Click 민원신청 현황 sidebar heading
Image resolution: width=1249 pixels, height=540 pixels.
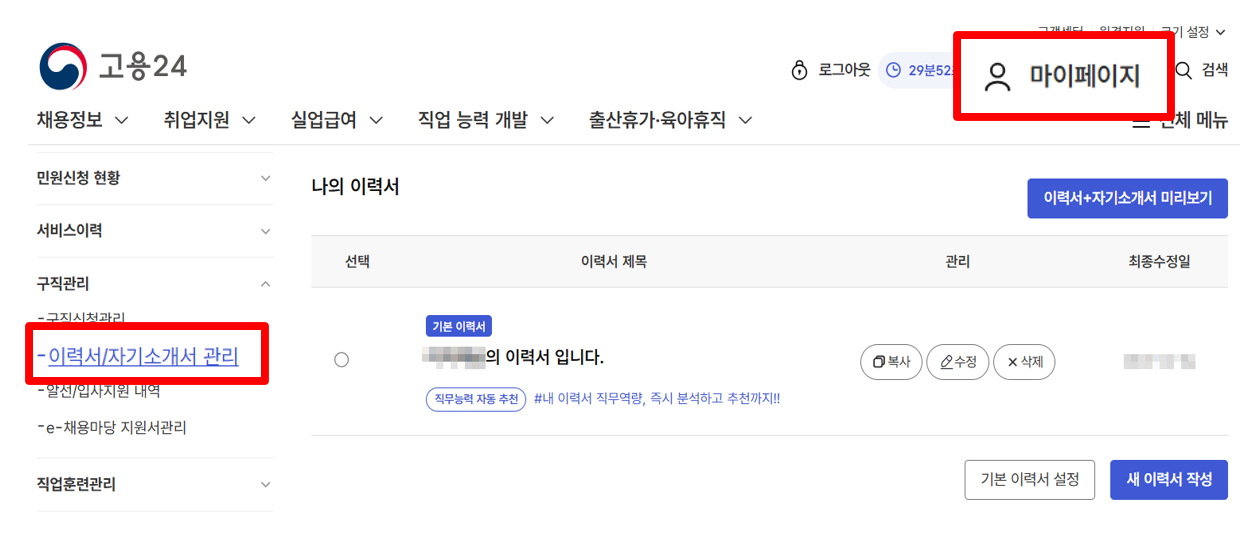pyautogui.click(x=79, y=178)
